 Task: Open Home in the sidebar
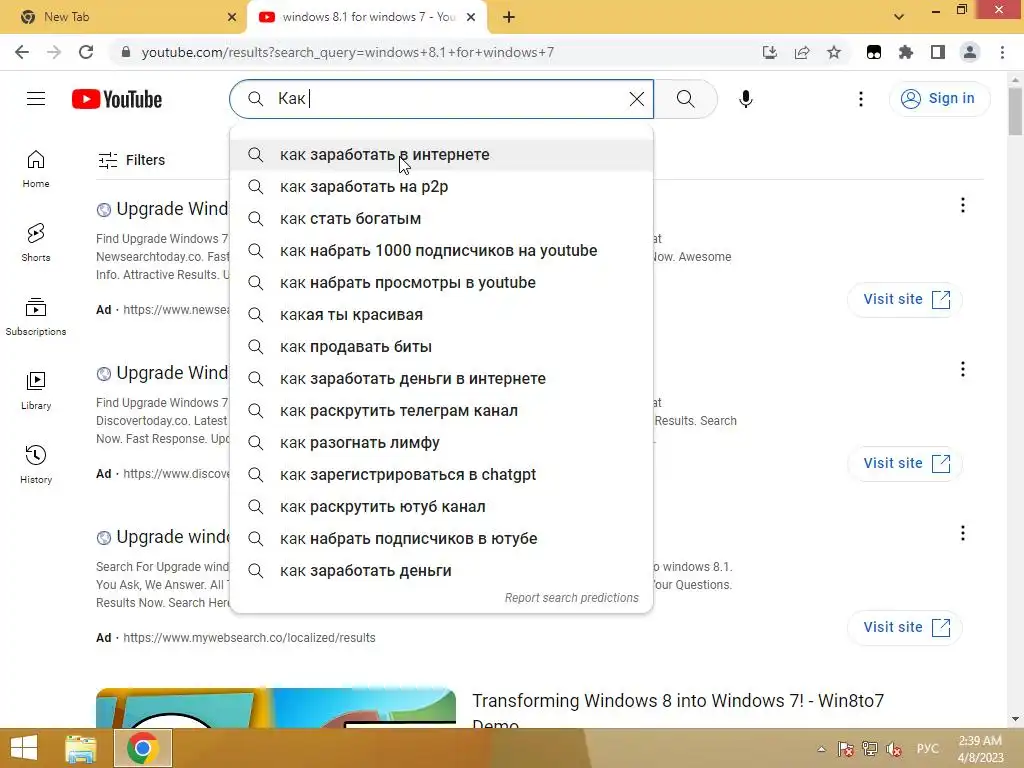pyautogui.click(x=36, y=169)
